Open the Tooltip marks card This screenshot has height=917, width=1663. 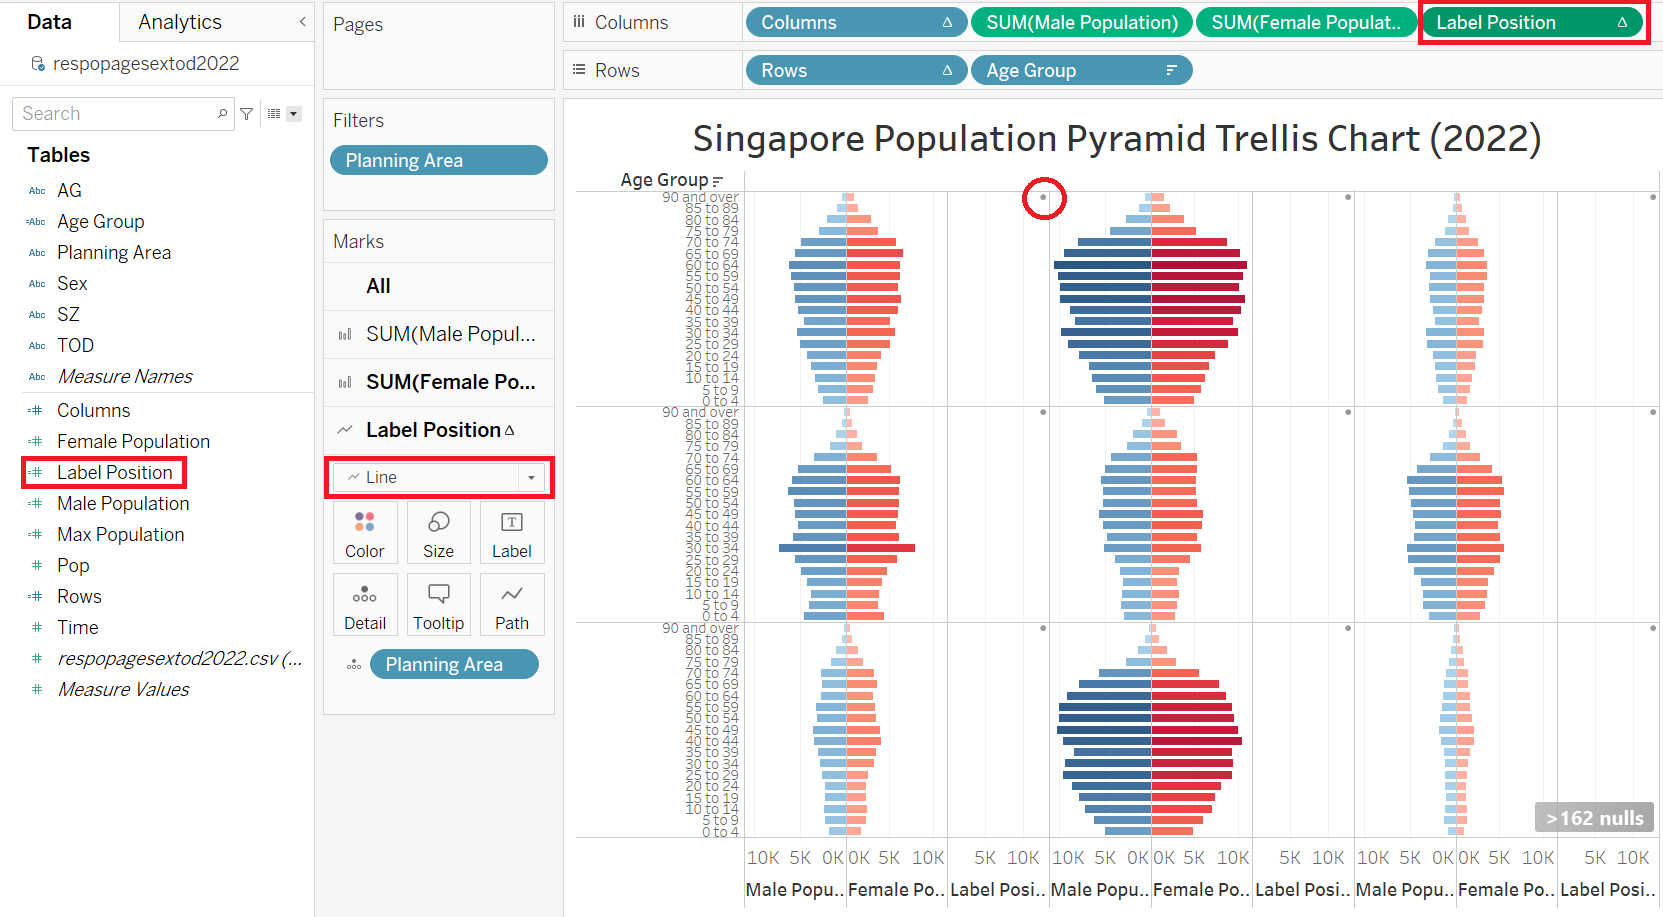[438, 605]
